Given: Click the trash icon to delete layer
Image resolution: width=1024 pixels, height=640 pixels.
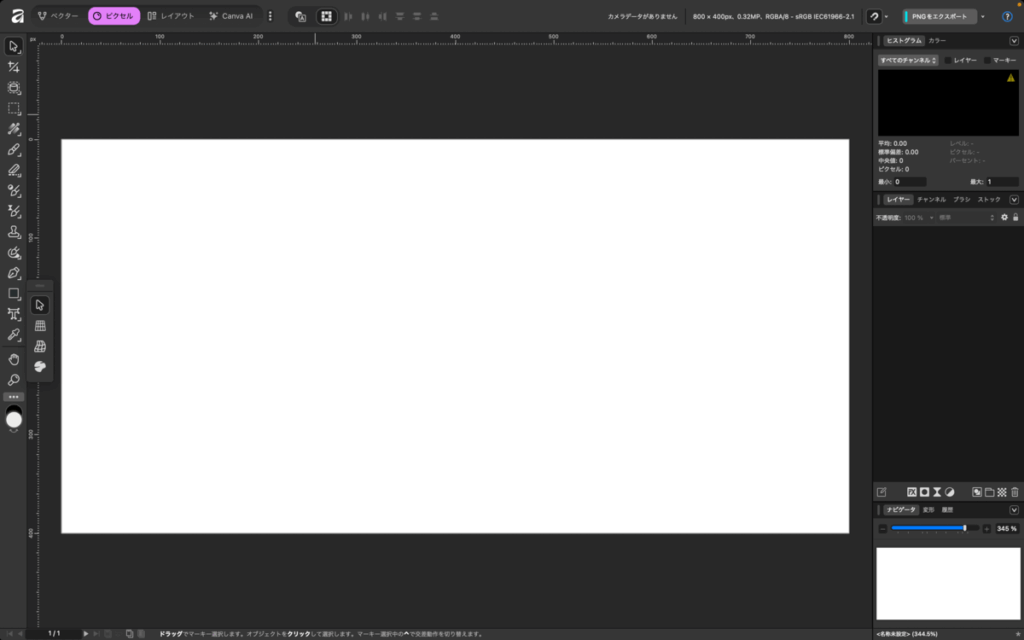Looking at the screenshot, I should (1015, 492).
